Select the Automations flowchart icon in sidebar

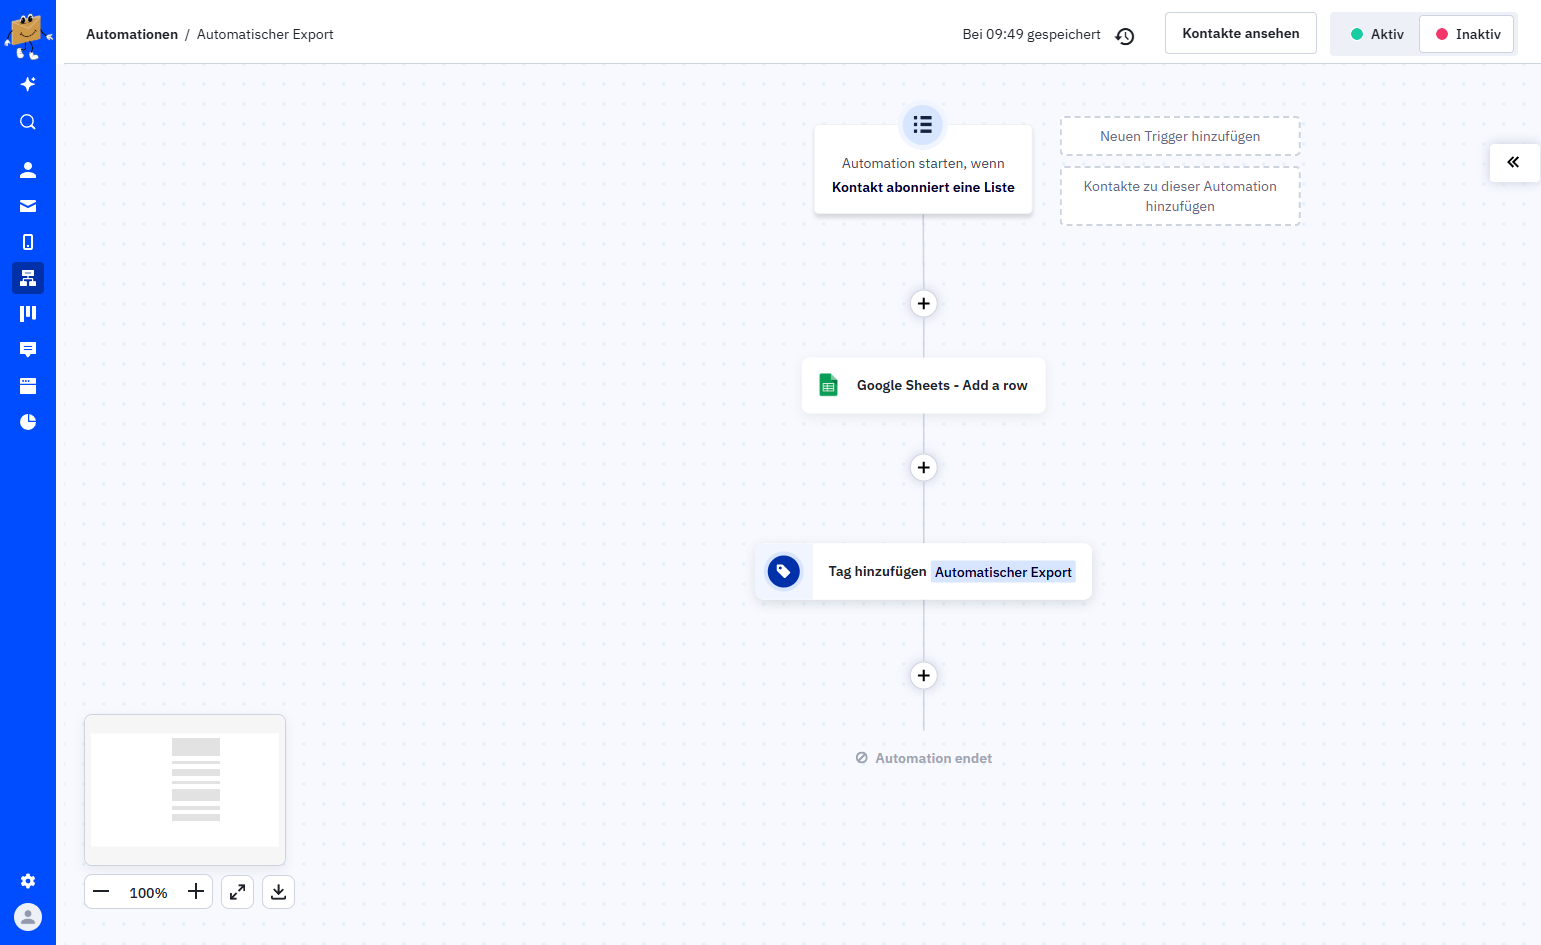point(28,278)
